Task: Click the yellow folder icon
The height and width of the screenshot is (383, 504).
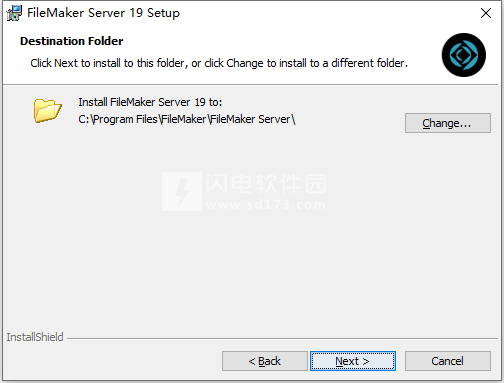Action: (48, 110)
